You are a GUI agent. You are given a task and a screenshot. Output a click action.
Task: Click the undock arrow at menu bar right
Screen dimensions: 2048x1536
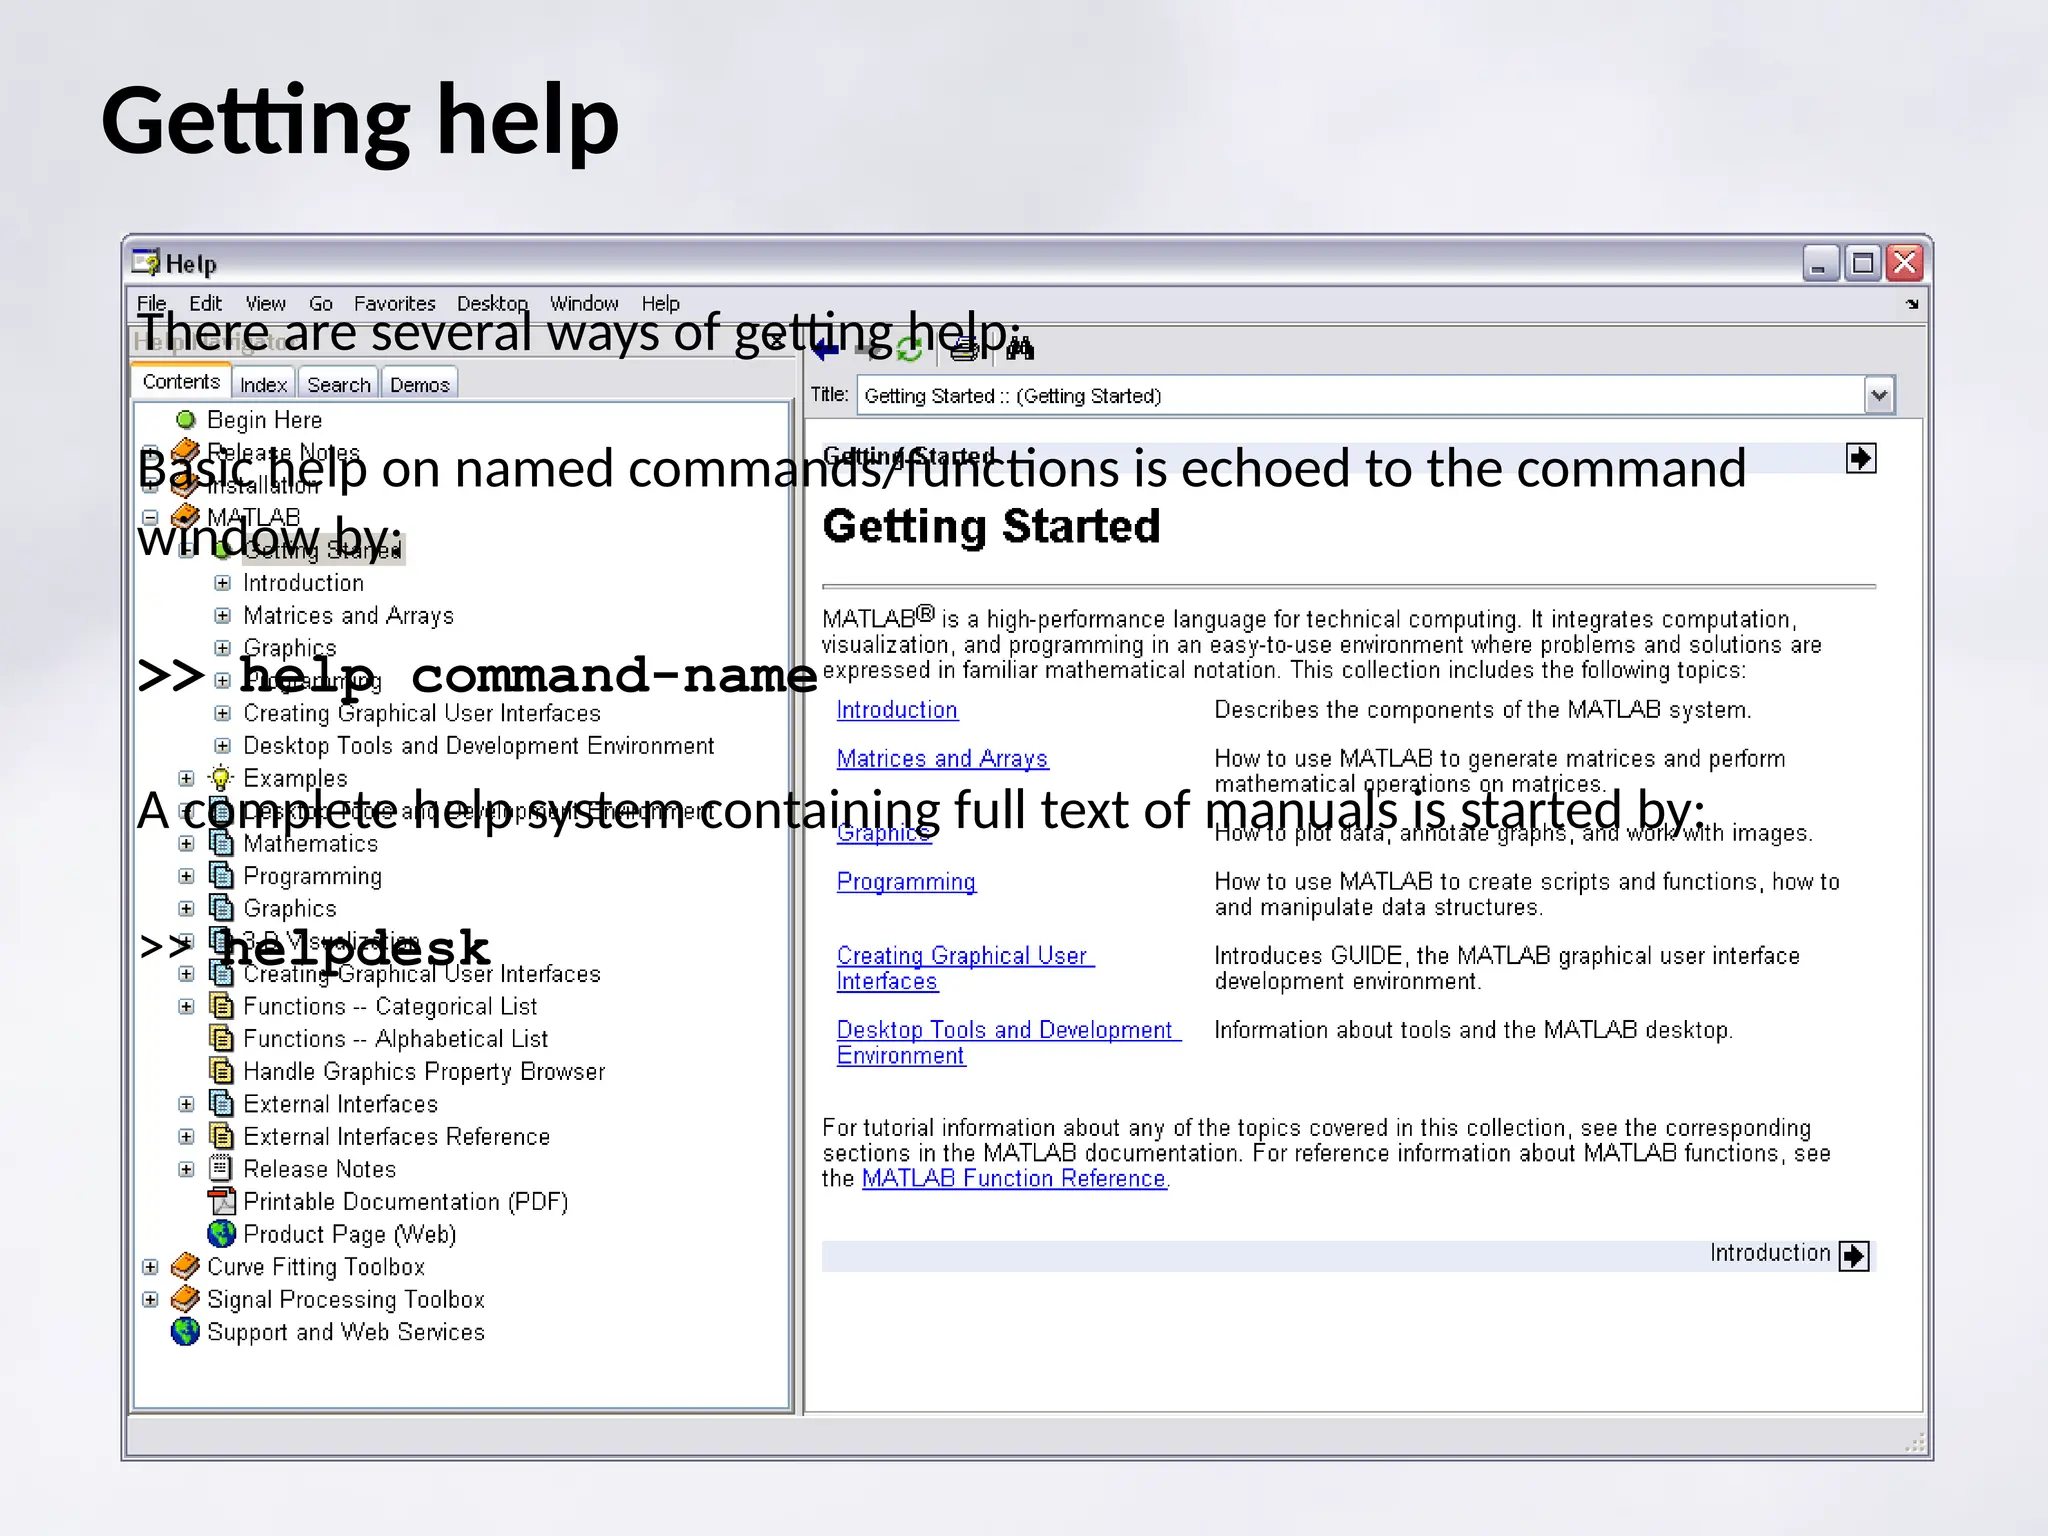[x=1912, y=303]
